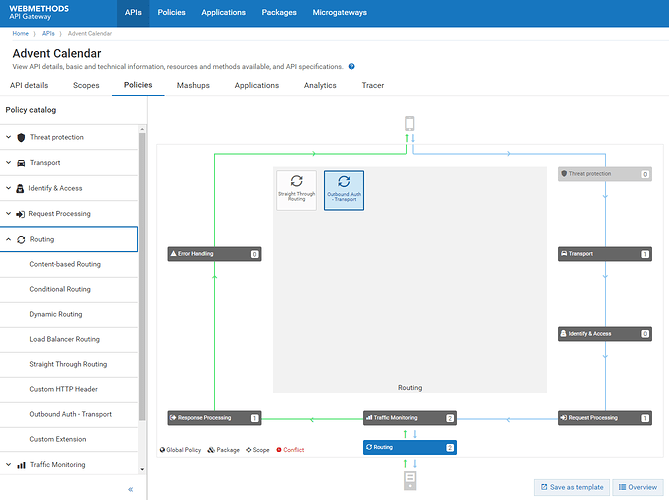Viewport: 669px width, 500px height.
Task: Open the Microgateways menu
Action: click(x=338, y=13)
